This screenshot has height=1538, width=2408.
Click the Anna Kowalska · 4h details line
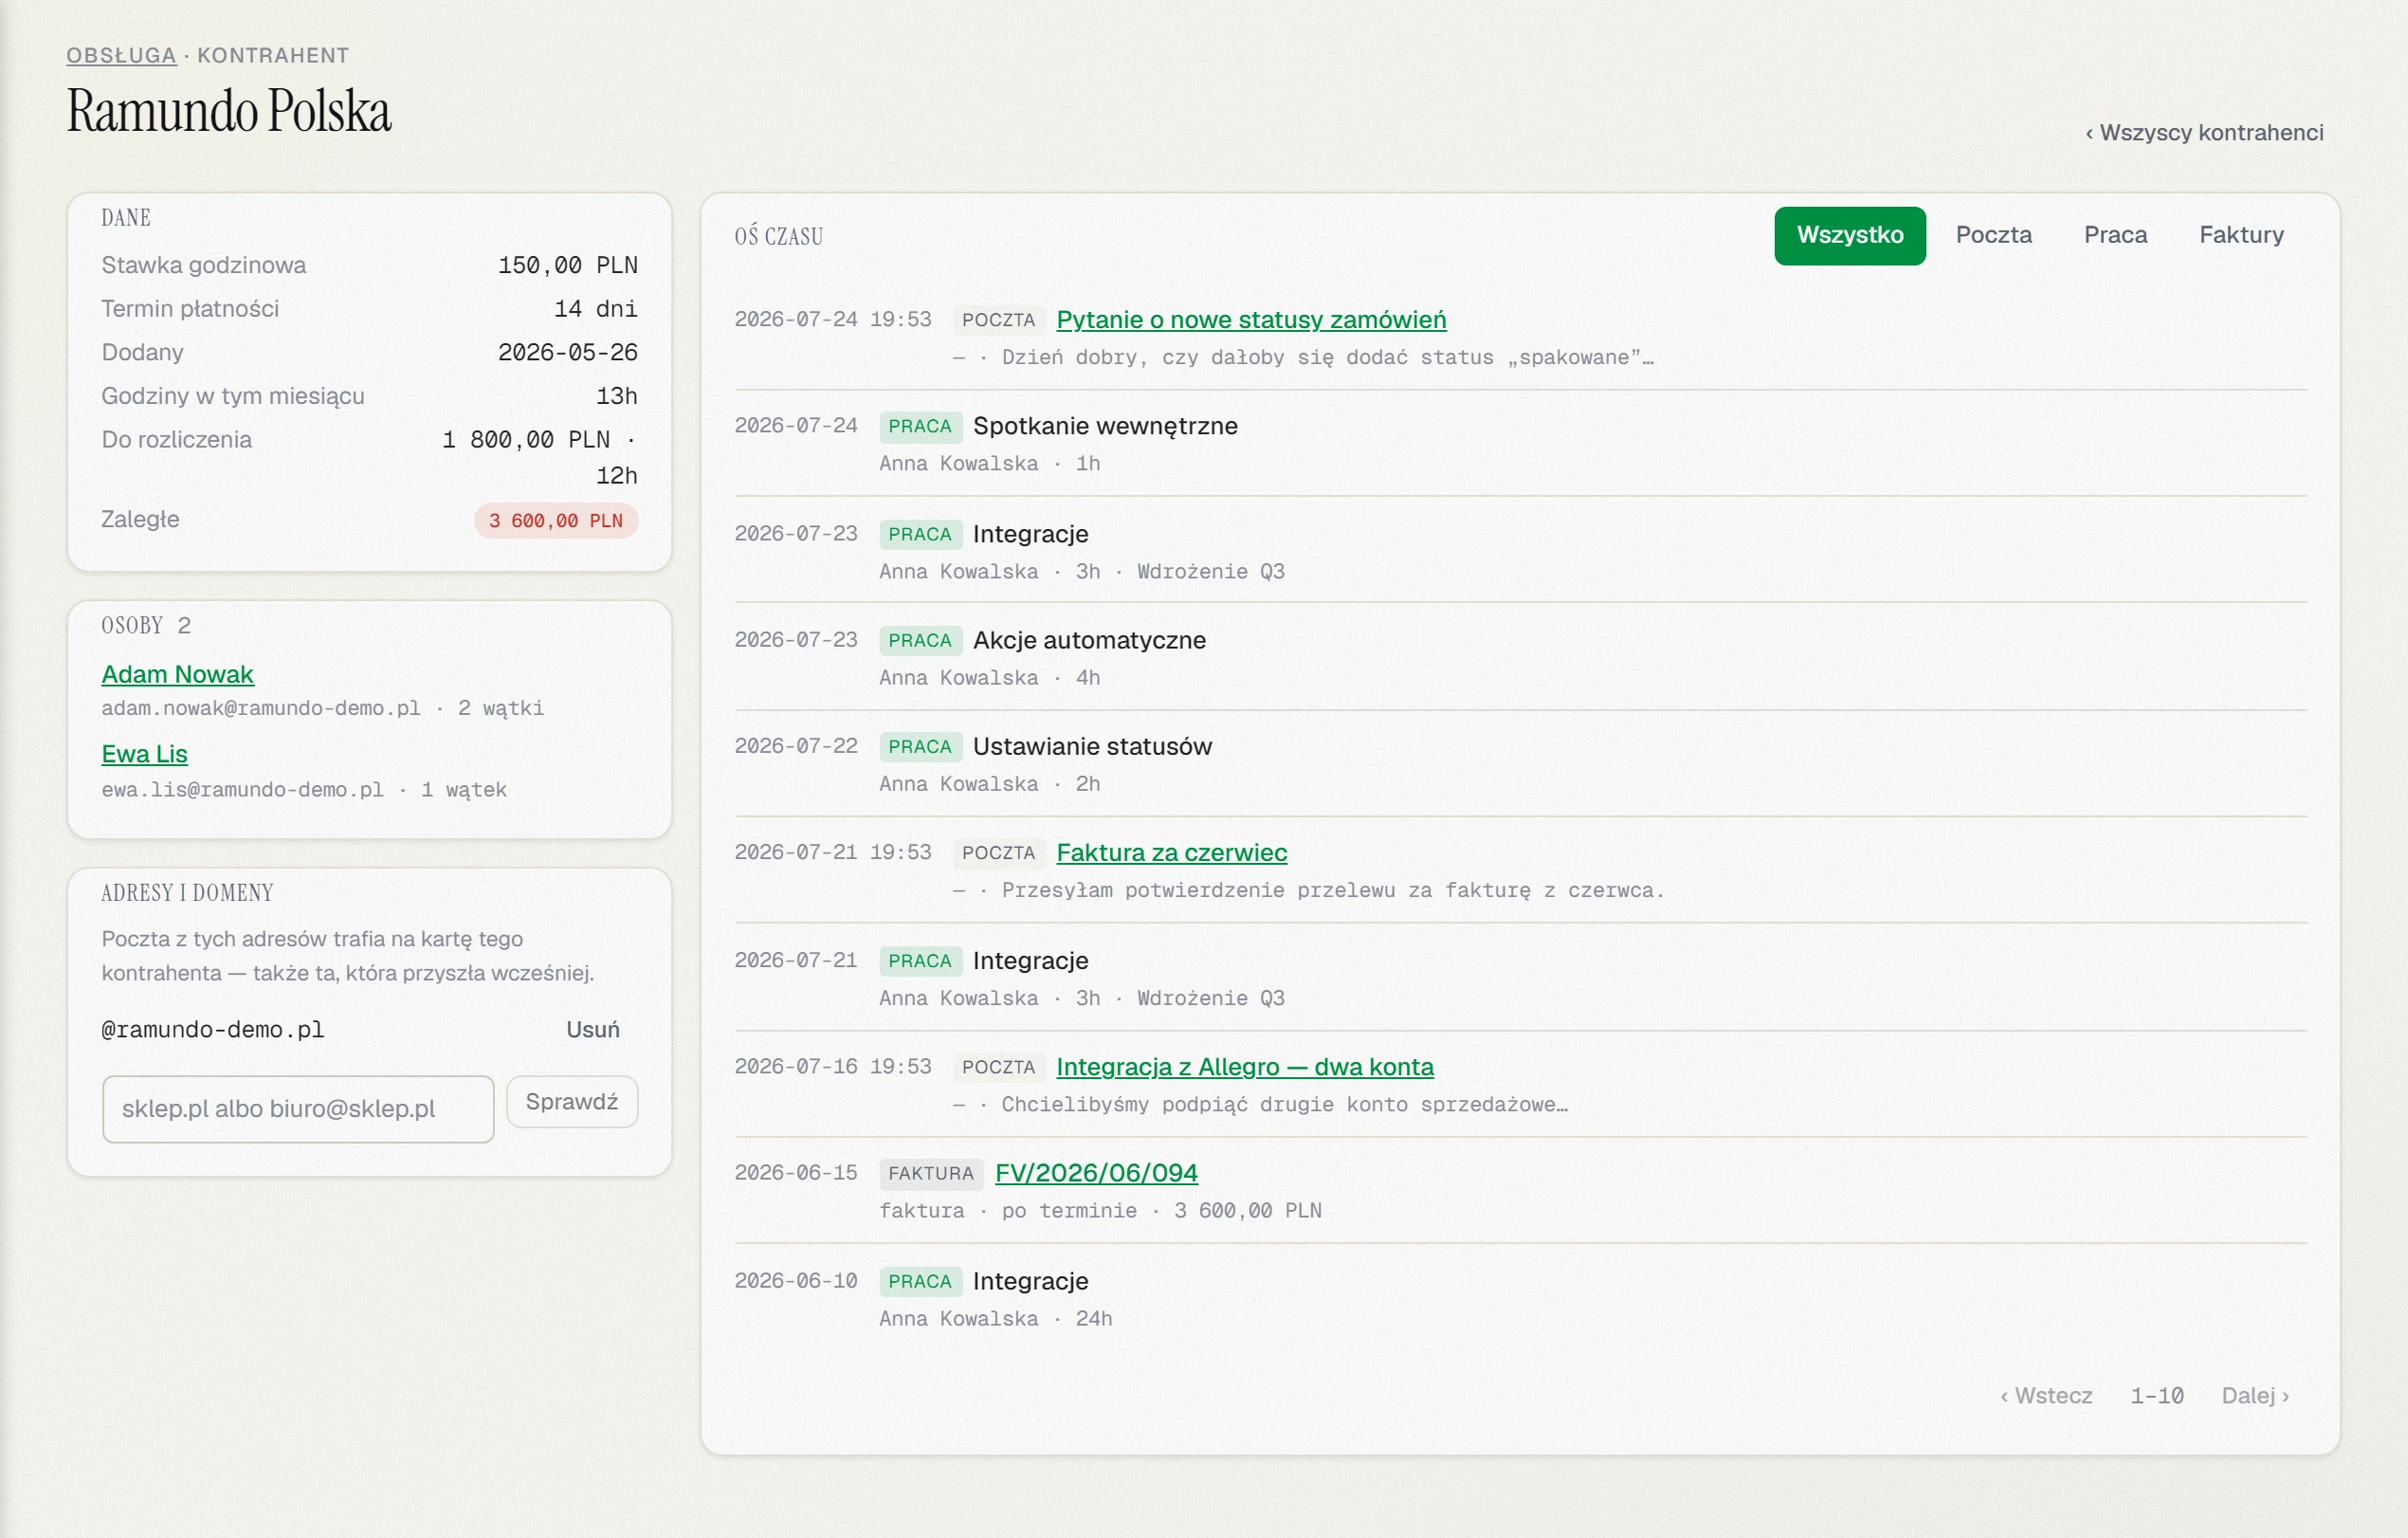989,677
